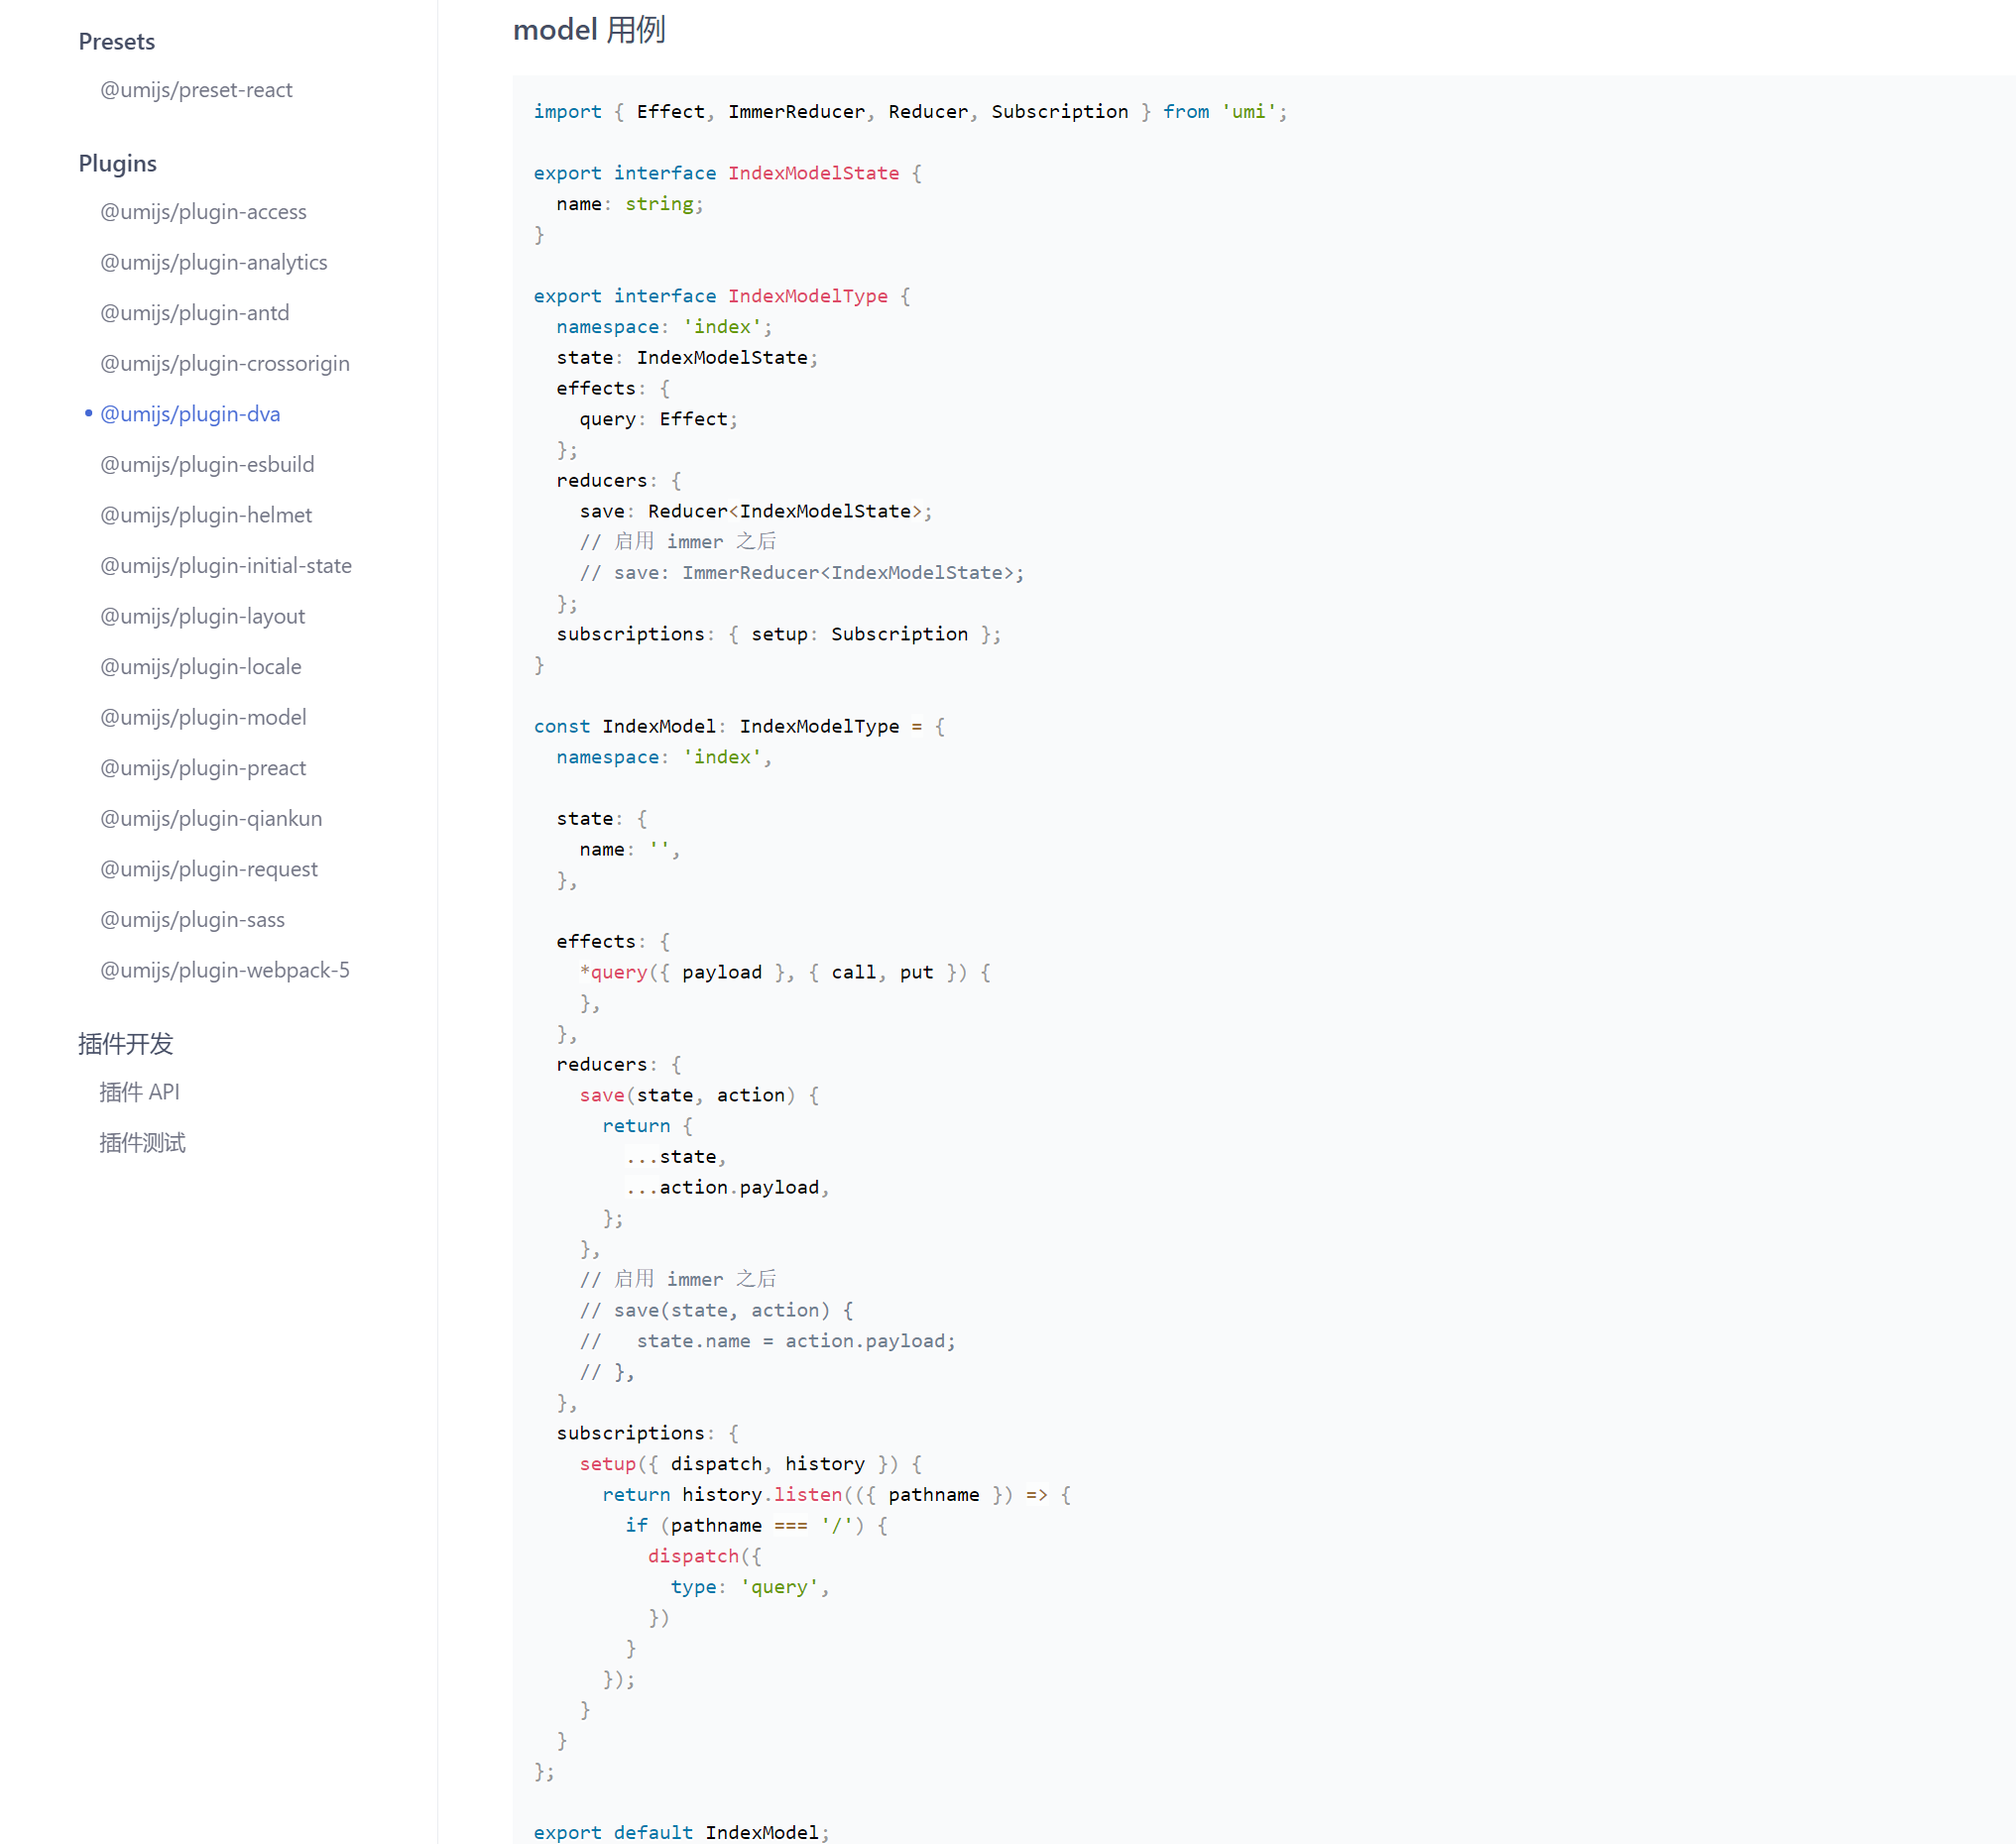Click the "name: ''," code line
This screenshot has height=1844, width=2016.
click(x=630, y=849)
